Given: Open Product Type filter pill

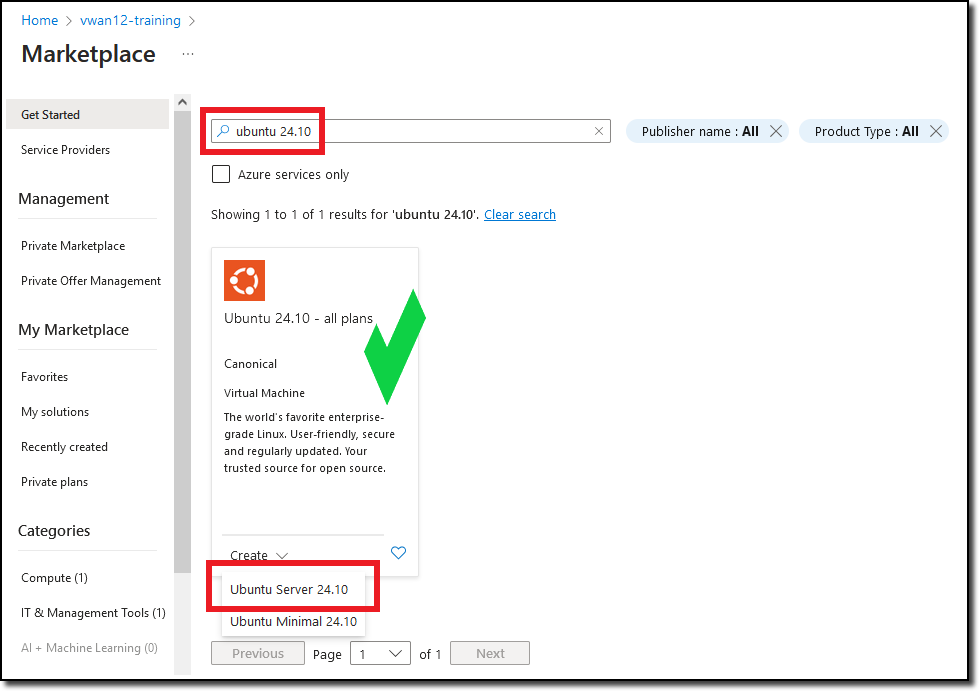Looking at the screenshot, I should [x=867, y=131].
